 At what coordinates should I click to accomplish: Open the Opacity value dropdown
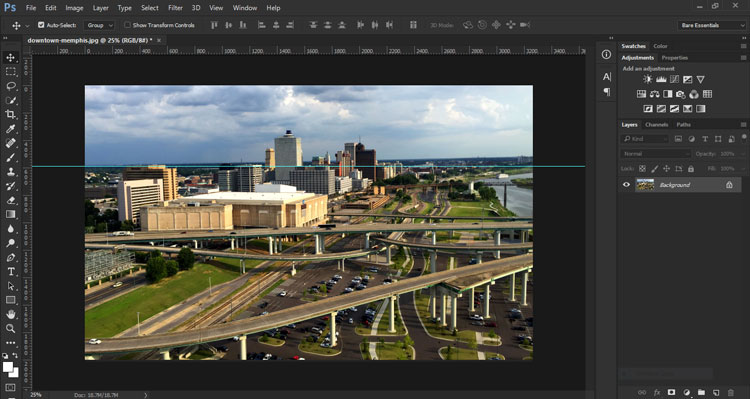click(x=743, y=154)
